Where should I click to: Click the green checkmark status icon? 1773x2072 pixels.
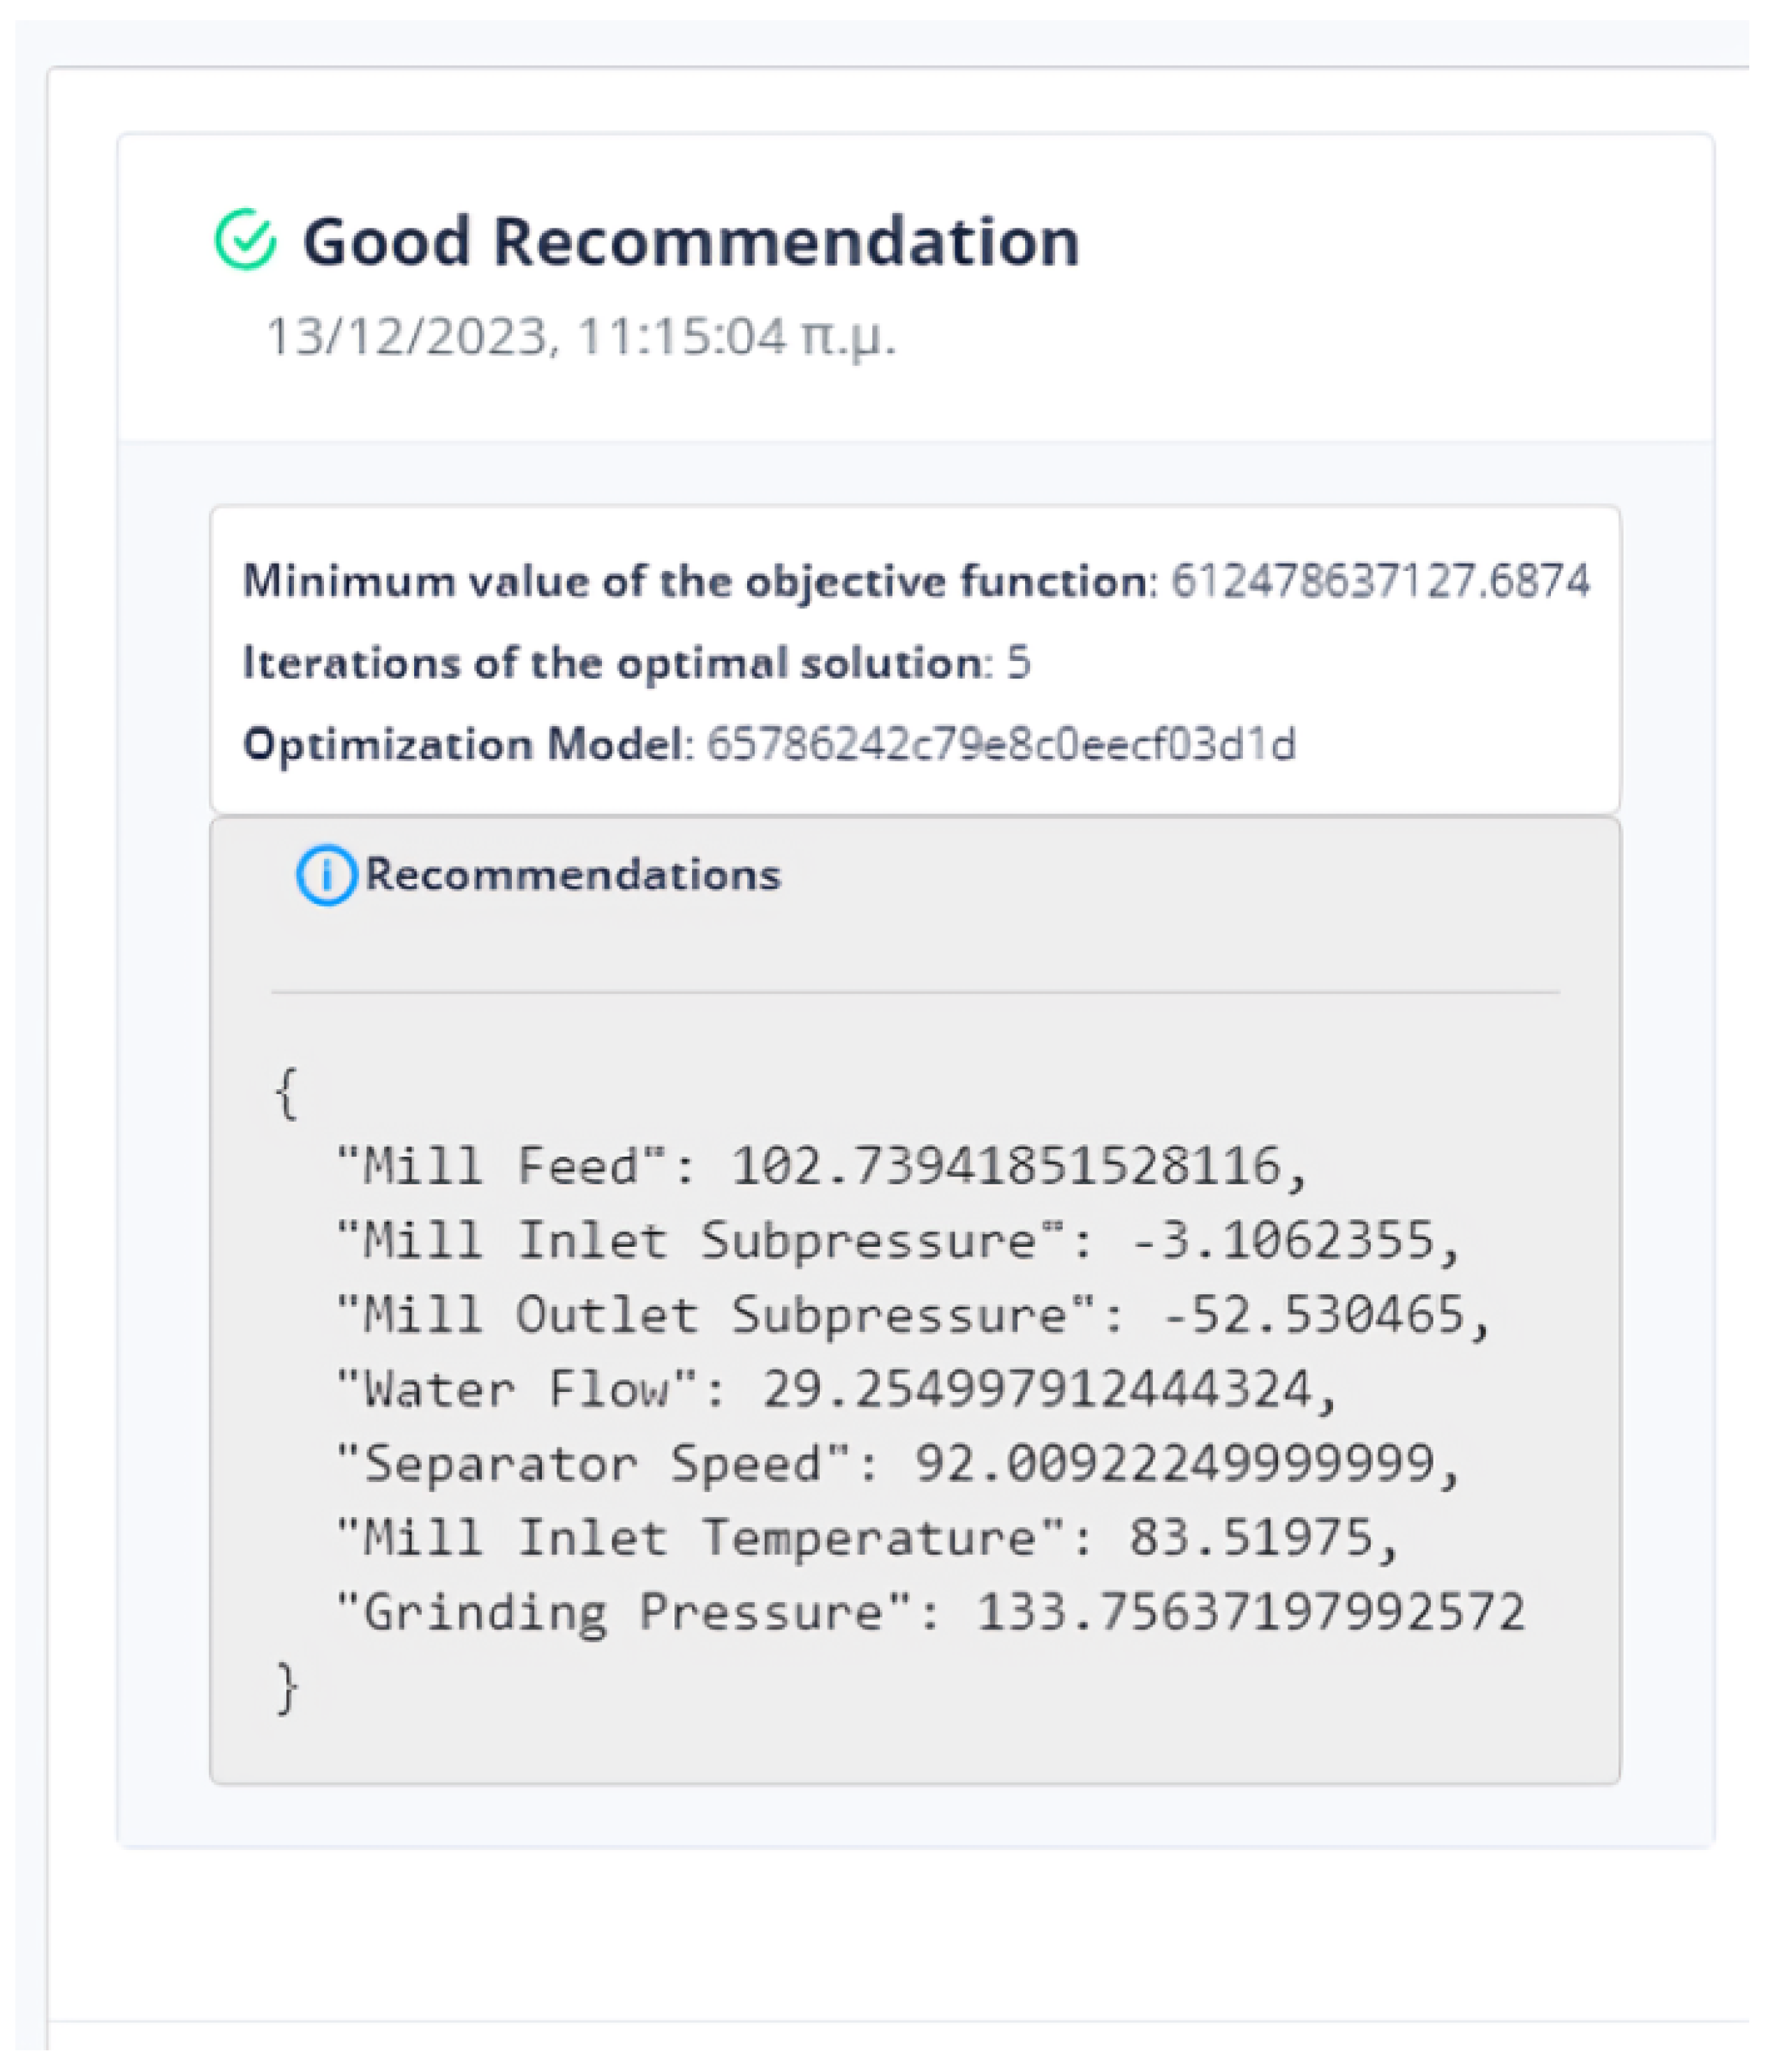[x=245, y=240]
